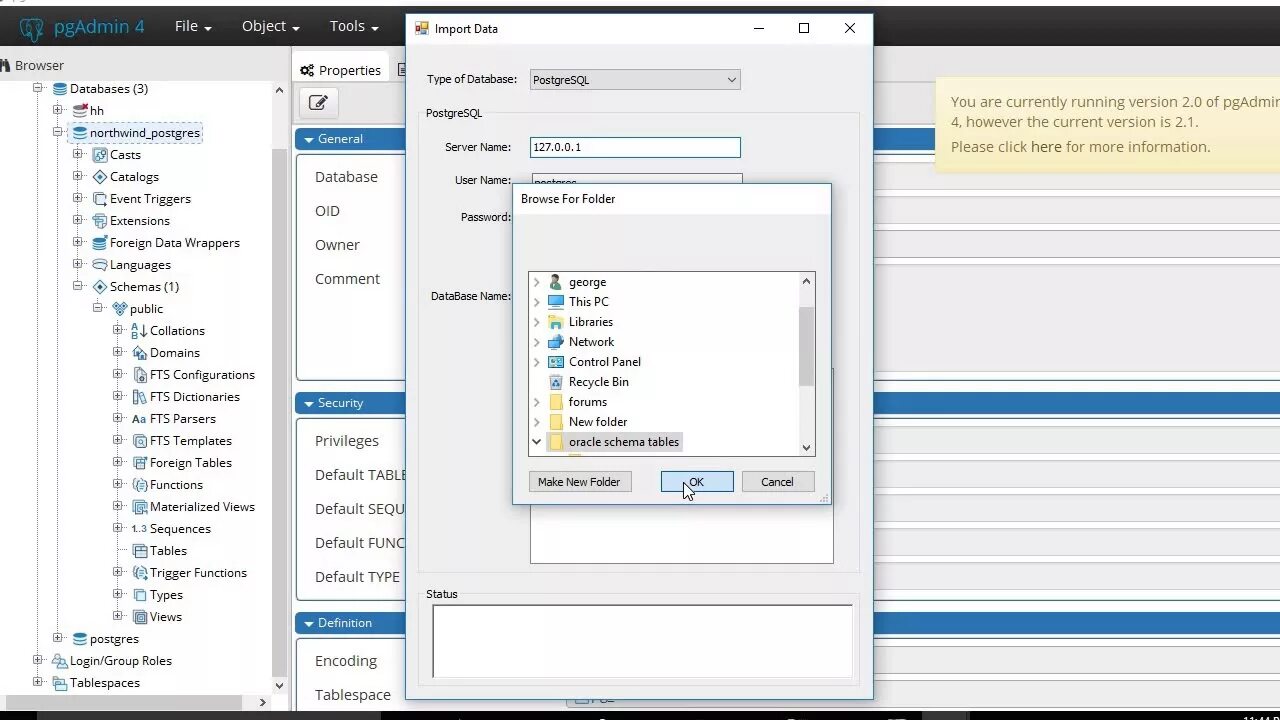Viewport: 1280px width, 720px height.
Task: Open the Object menu
Action: pos(270,27)
